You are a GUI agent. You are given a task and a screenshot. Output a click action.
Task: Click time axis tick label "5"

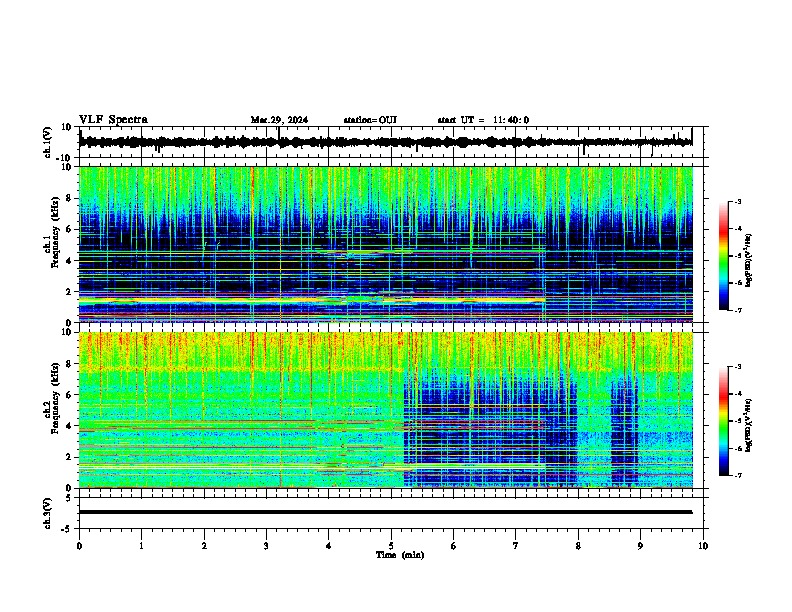[x=391, y=546]
